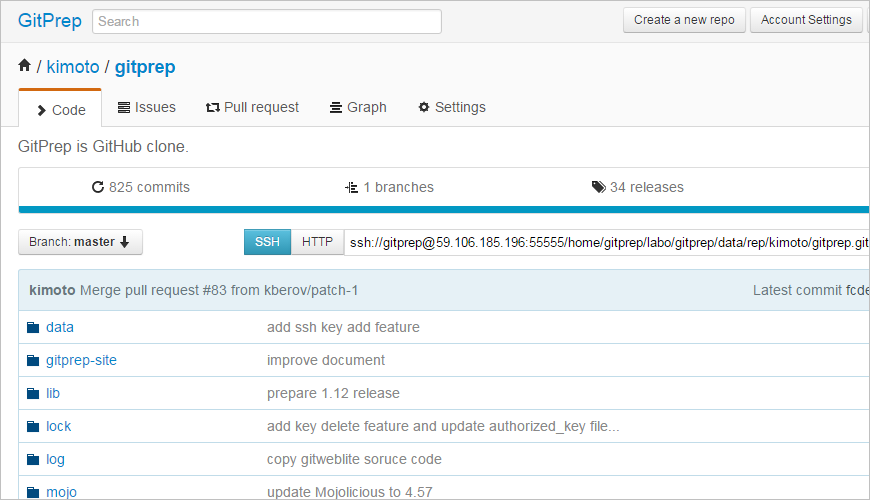870x500 pixels.
Task: Click the Graph bars icon
Action: 336,108
